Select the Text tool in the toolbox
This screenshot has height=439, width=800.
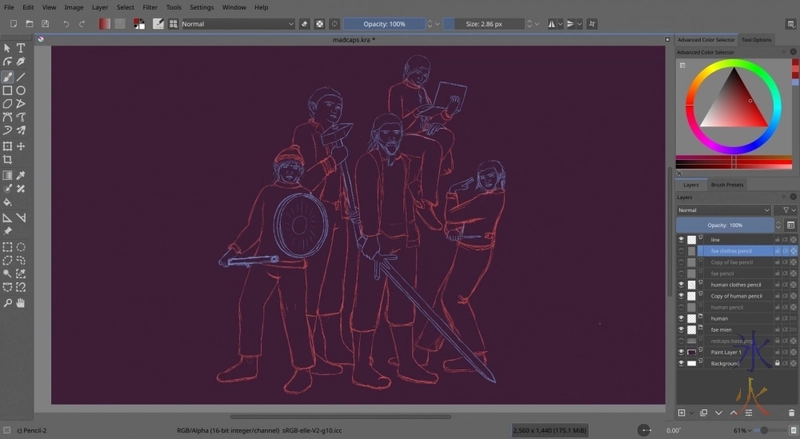(x=21, y=47)
